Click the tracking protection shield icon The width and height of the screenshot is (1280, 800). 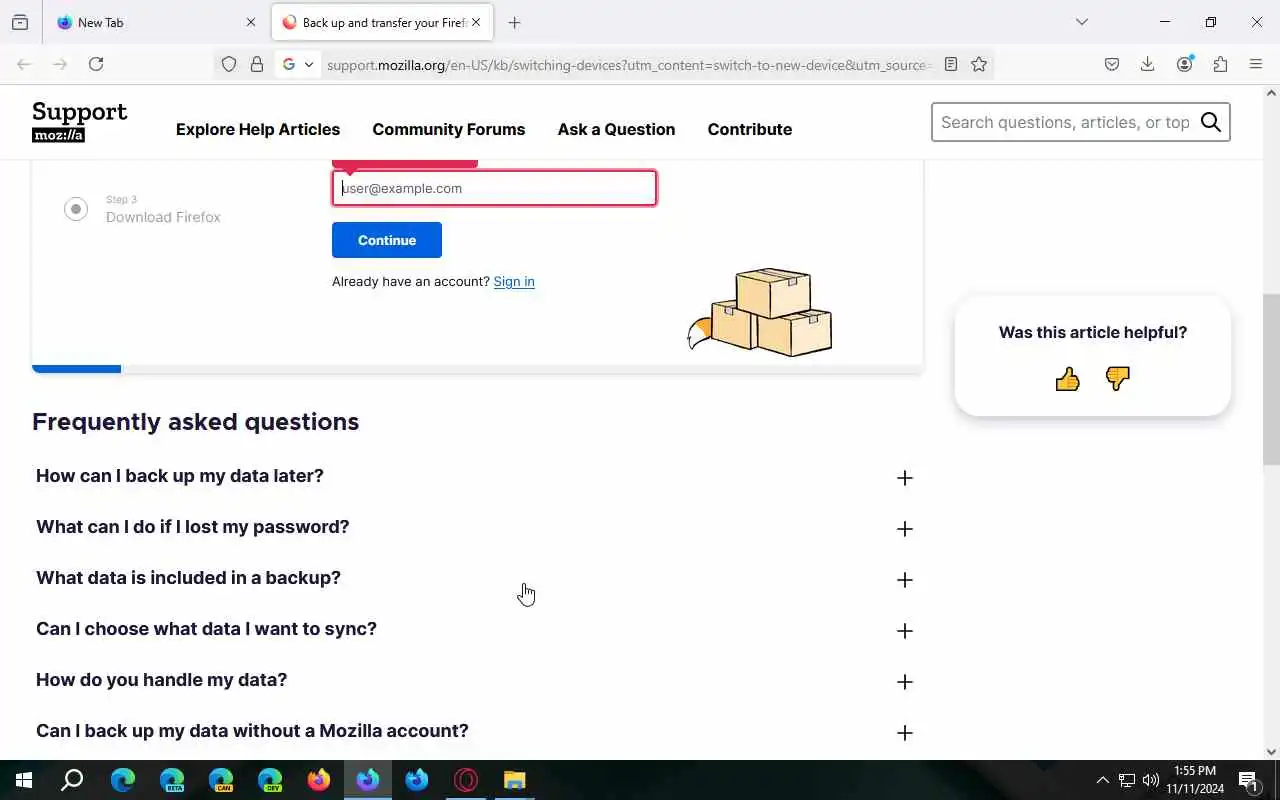[x=229, y=64]
